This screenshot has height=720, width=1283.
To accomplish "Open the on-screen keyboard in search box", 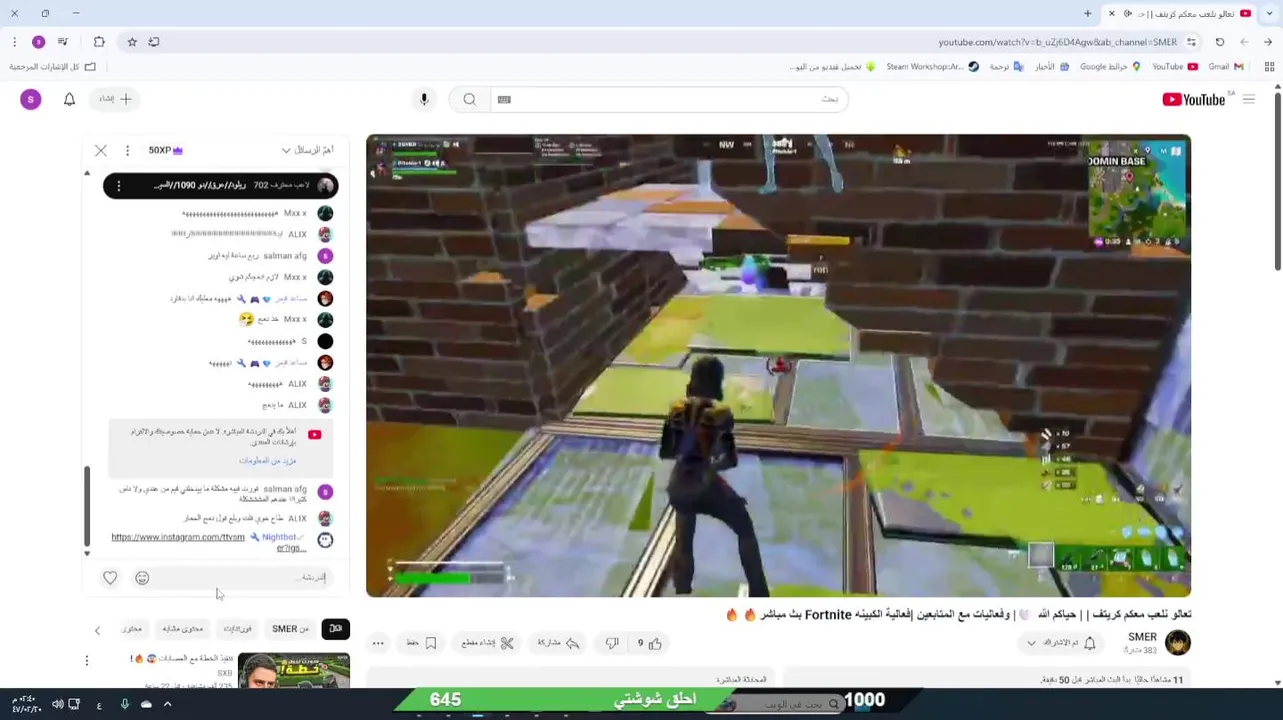I will 504,99.
